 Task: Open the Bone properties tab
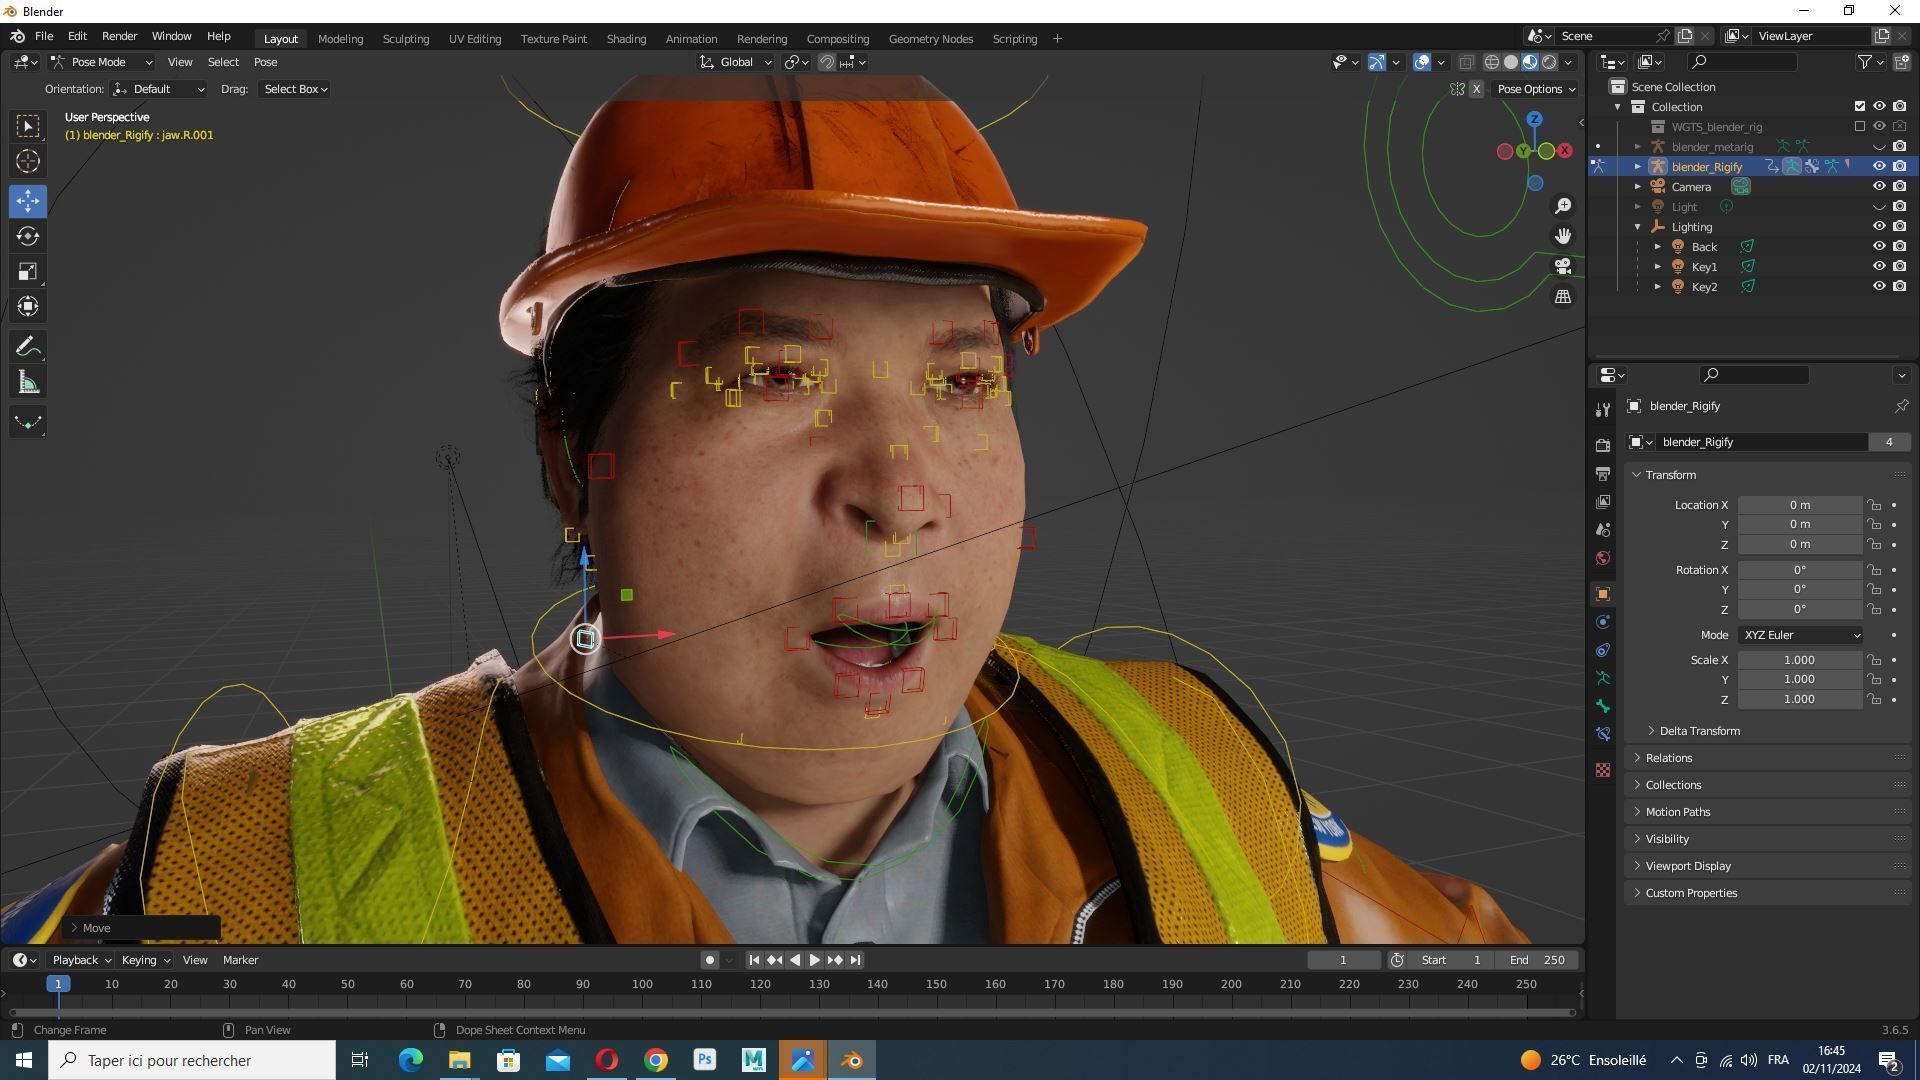(x=1603, y=706)
